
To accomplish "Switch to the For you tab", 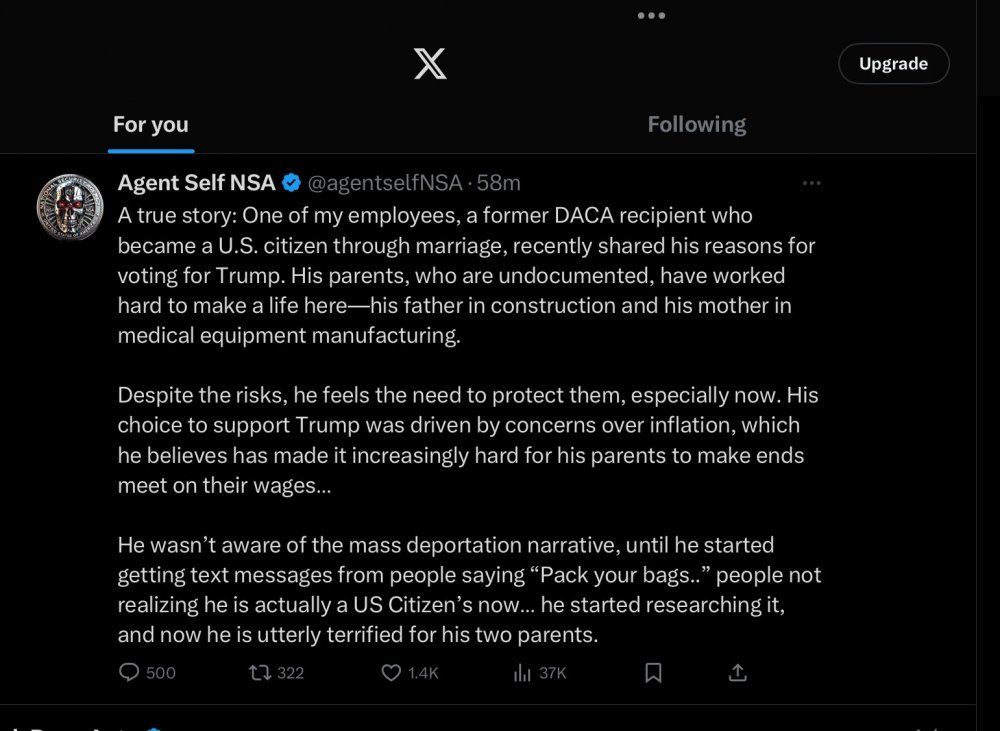I will pyautogui.click(x=150, y=125).
